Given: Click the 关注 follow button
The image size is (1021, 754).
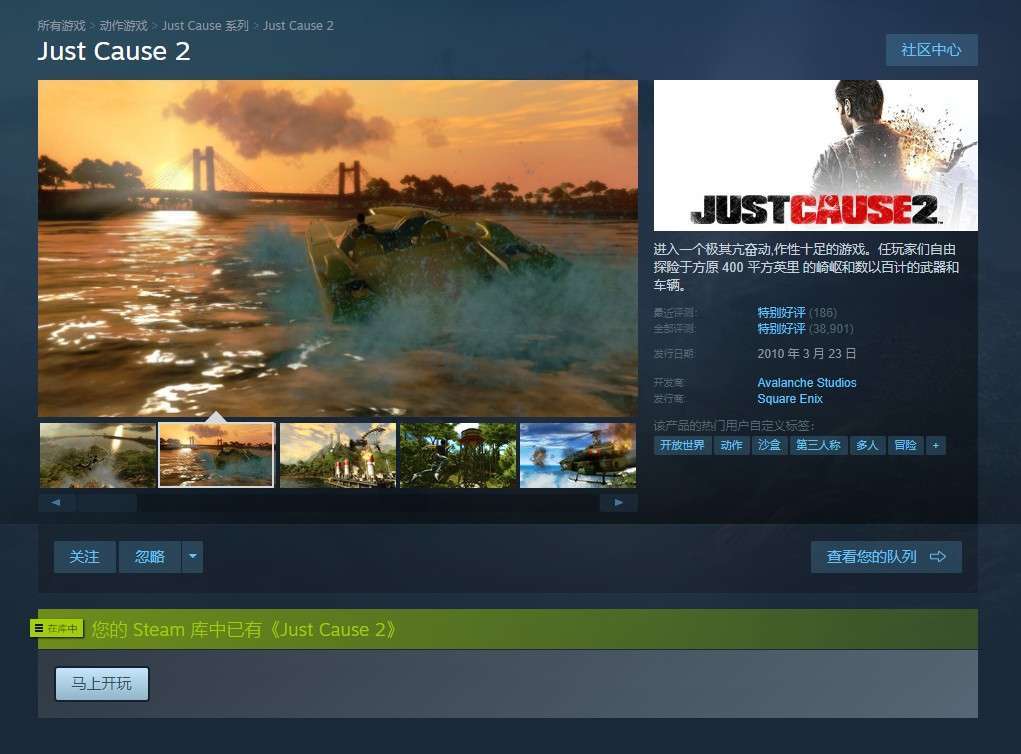Looking at the screenshot, I should point(85,557).
